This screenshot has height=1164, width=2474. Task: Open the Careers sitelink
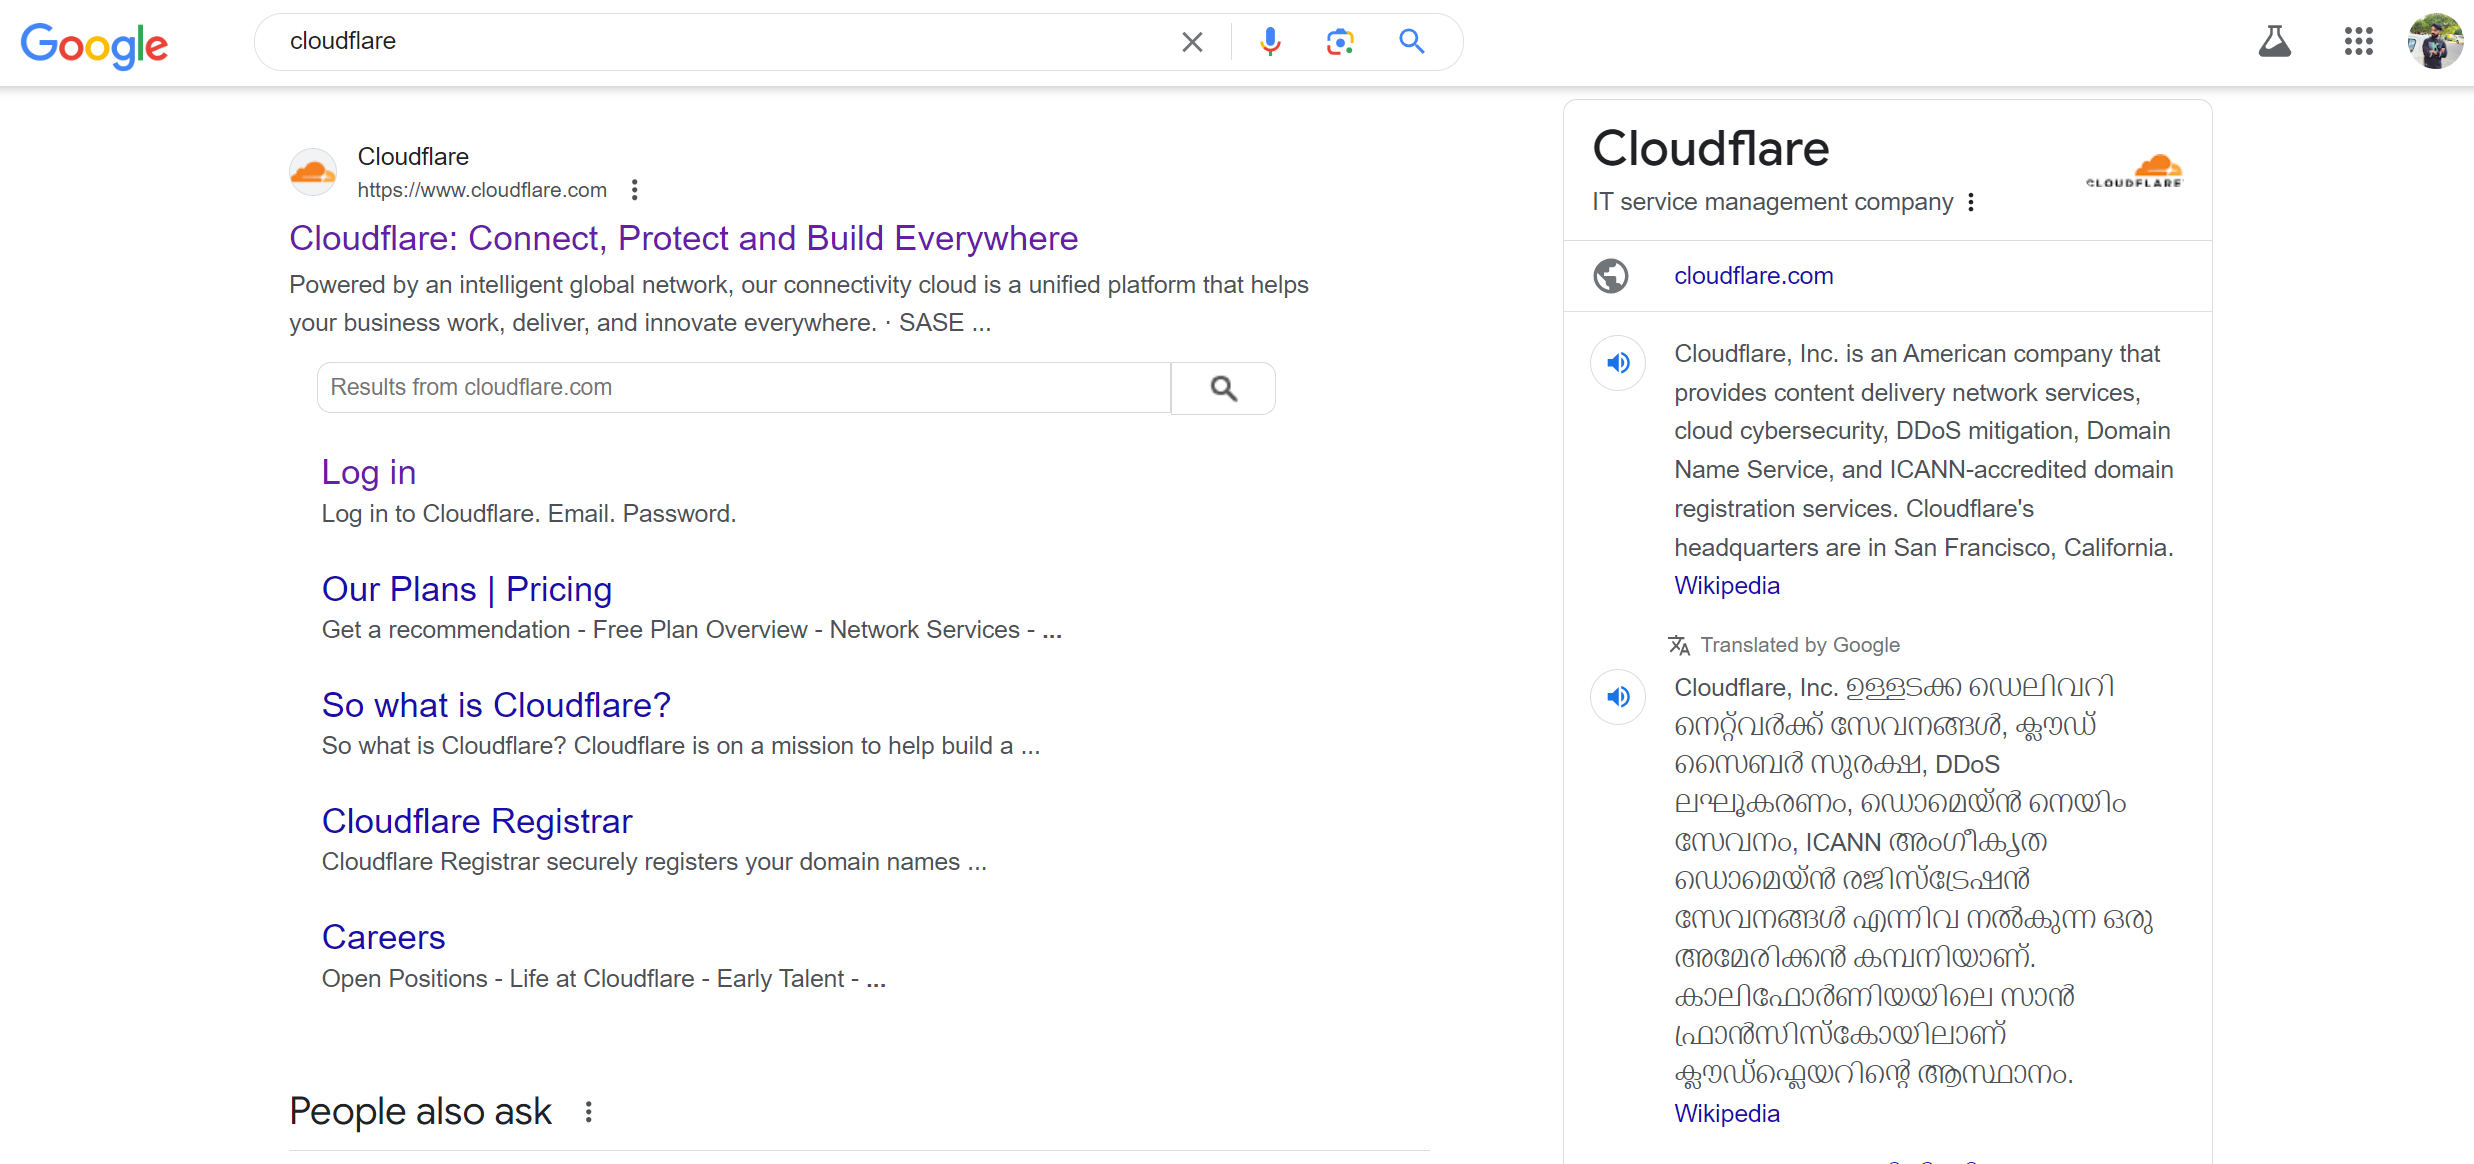(x=384, y=937)
